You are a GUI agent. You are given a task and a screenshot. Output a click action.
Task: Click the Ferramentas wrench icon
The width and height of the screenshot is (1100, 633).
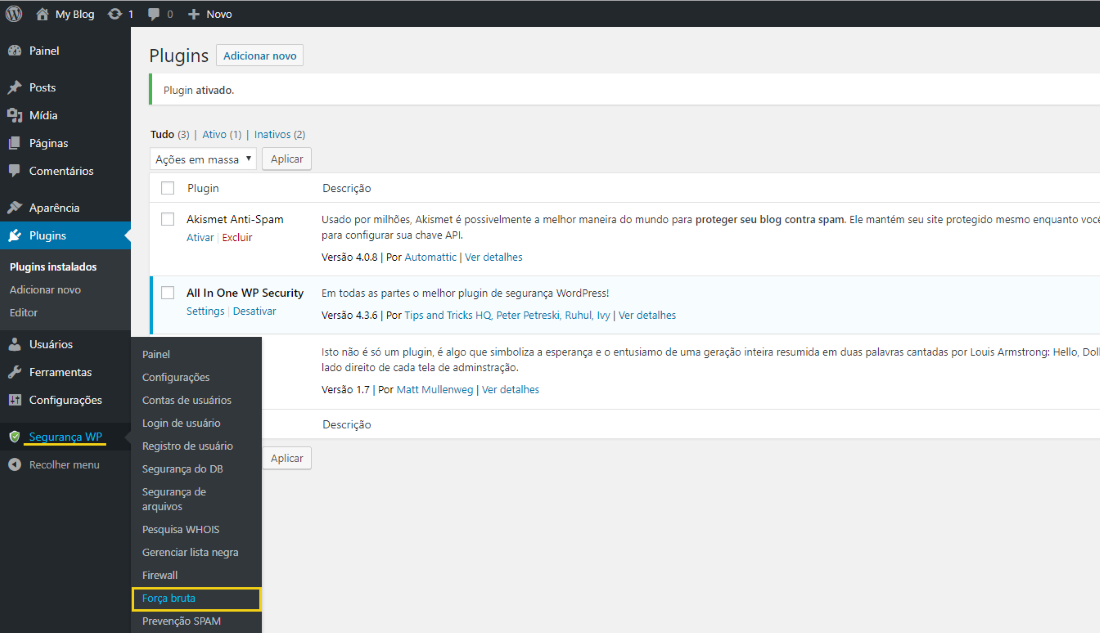pyautogui.click(x=15, y=372)
